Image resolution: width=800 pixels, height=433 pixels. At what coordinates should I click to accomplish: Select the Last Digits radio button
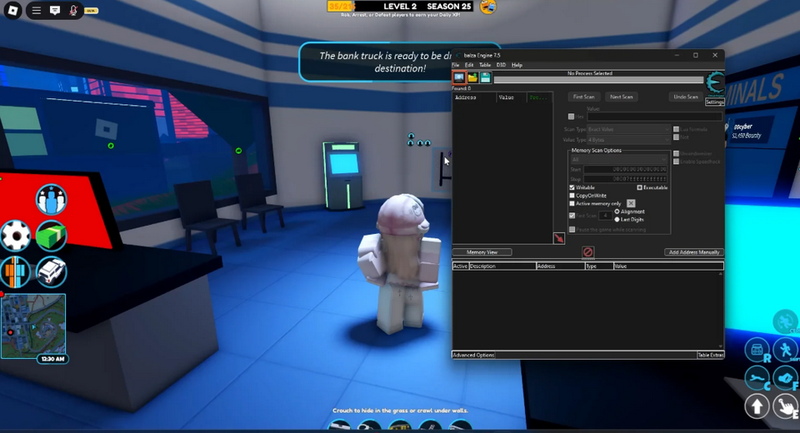(617, 219)
